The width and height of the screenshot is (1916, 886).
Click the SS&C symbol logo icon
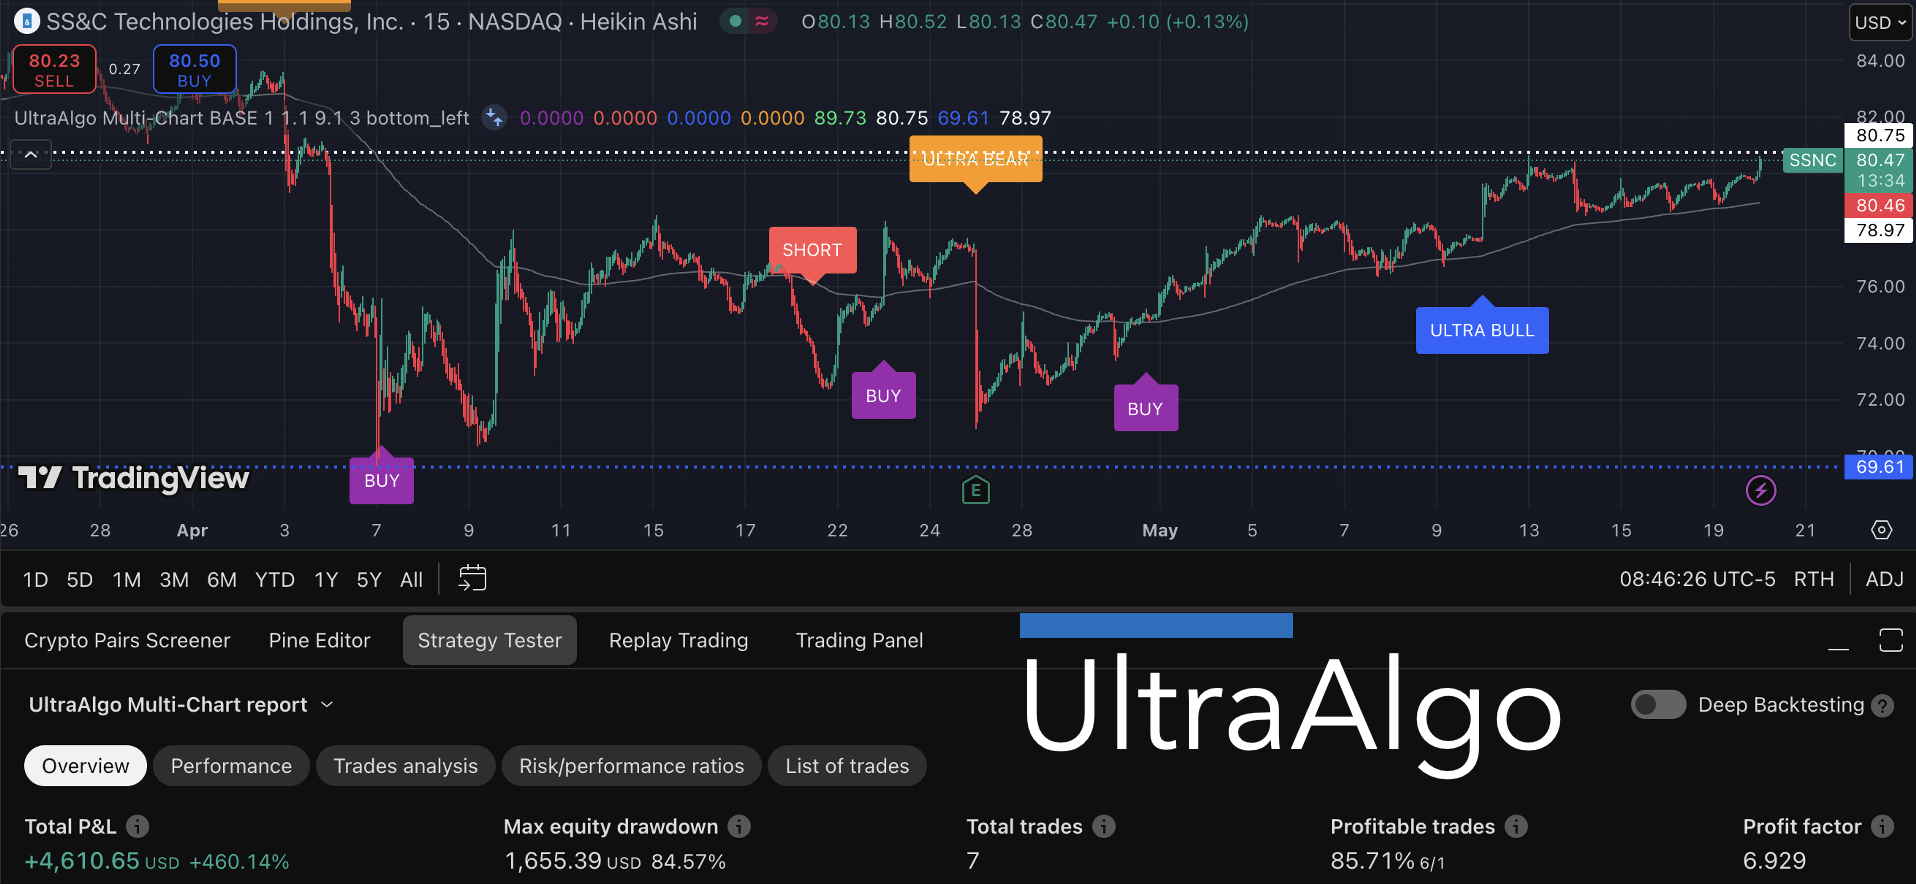click(26, 21)
